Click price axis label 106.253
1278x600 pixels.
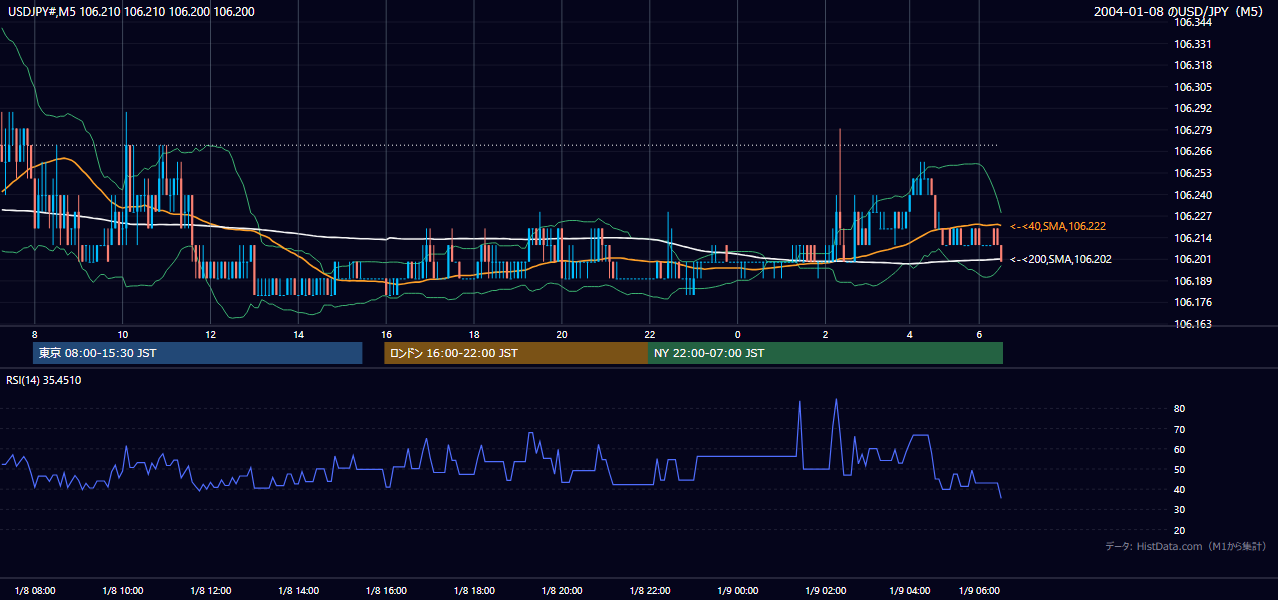point(1193,173)
